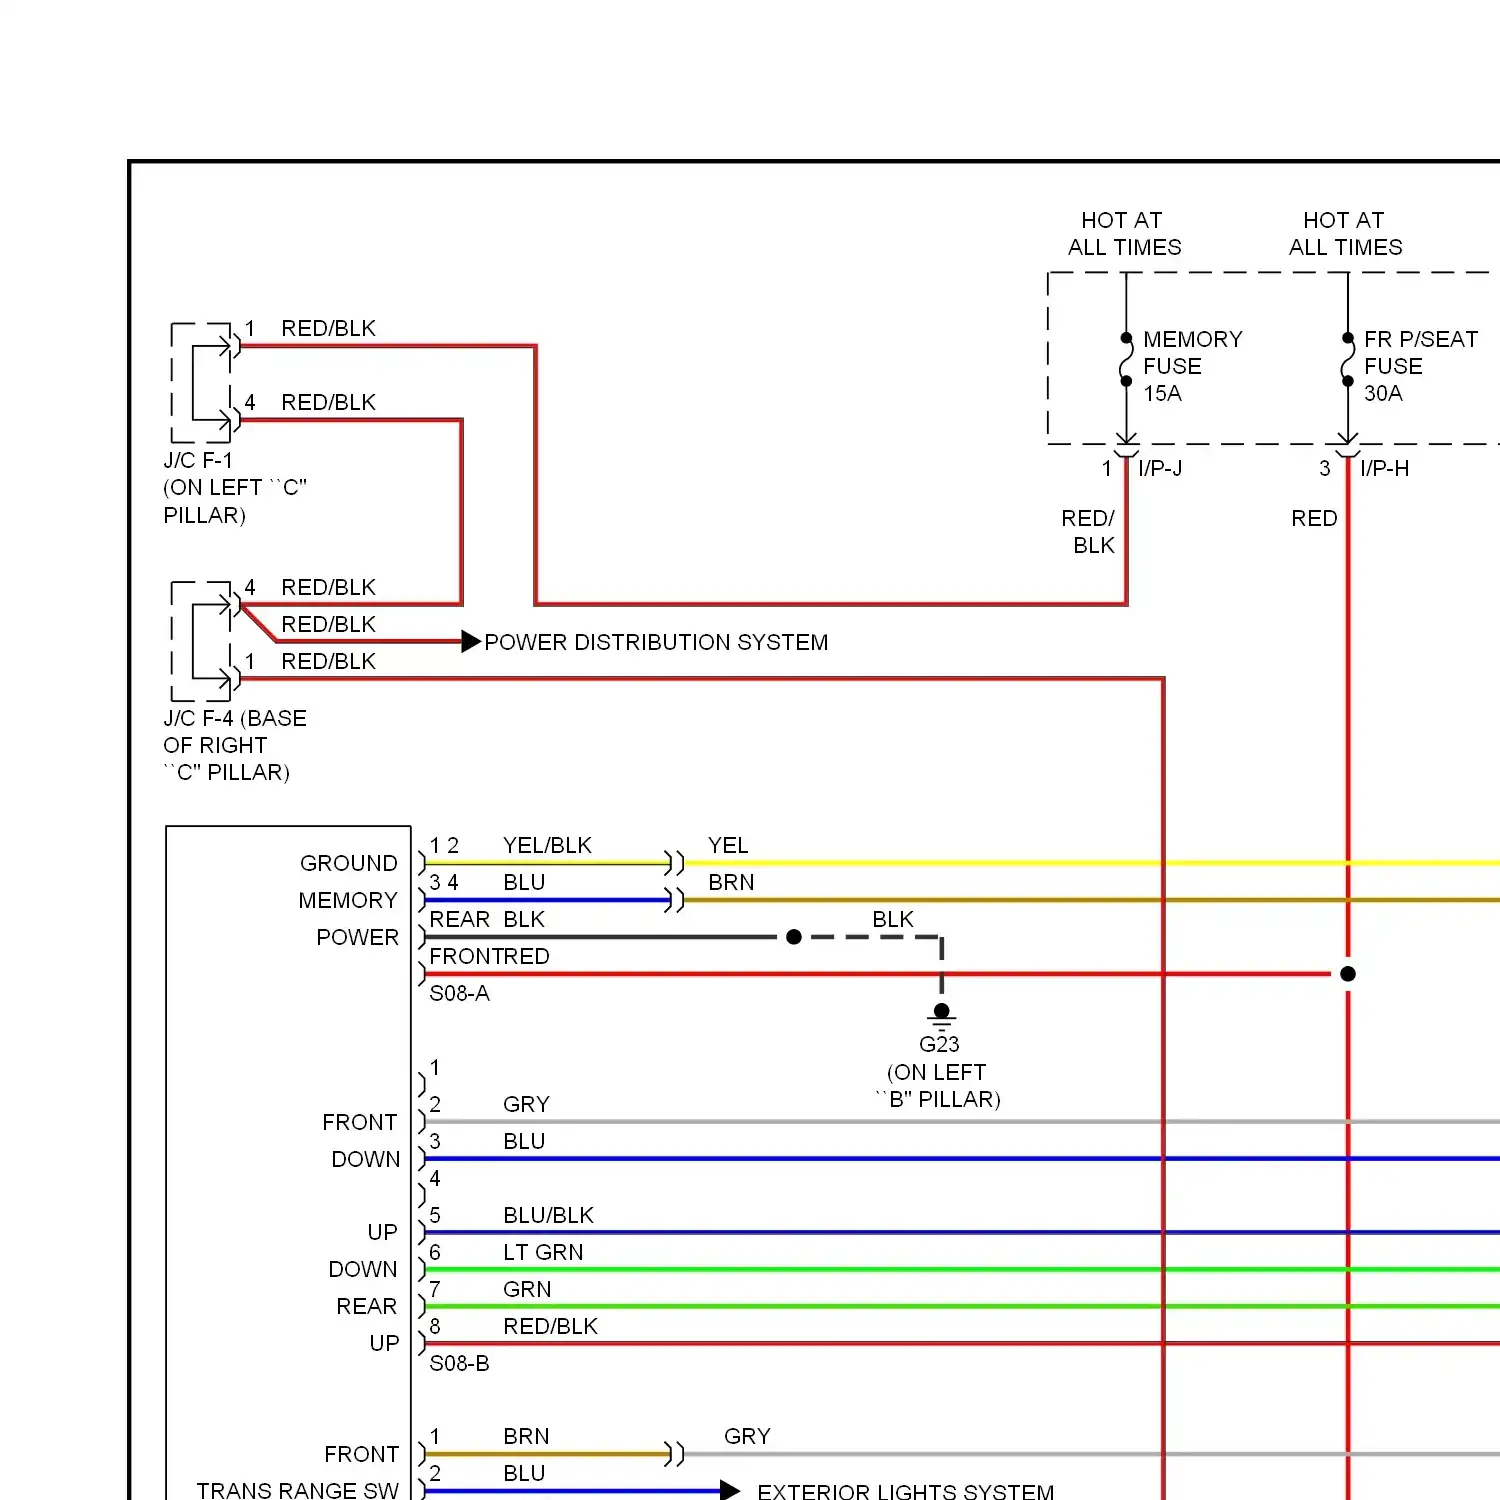Click the arrowhead pointing to POWER DISTRIBUTION SYSTEM
The image size is (1500, 1500).
pos(471,642)
